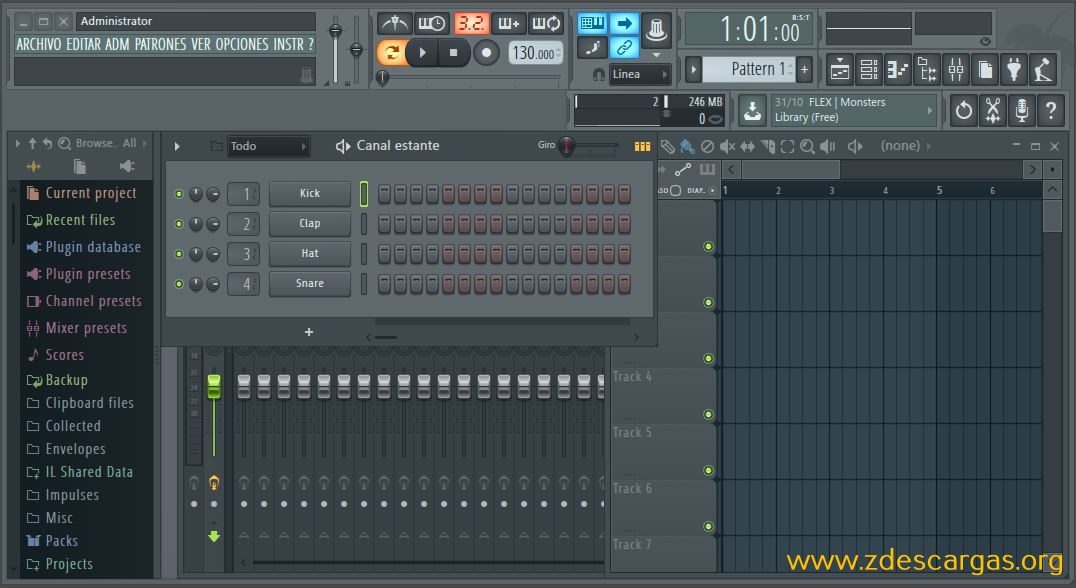Click the Snare channel button
The image size is (1076, 588).
(x=309, y=283)
